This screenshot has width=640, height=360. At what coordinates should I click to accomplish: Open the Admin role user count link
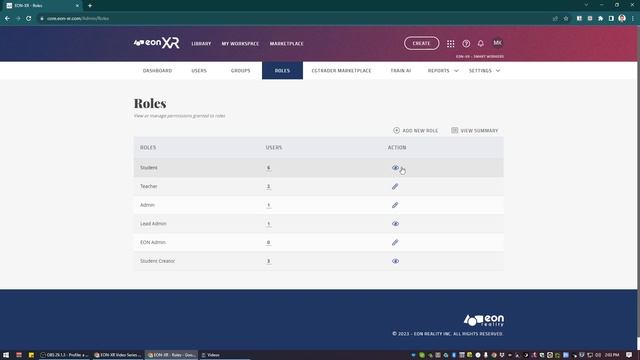pos(268,205)
